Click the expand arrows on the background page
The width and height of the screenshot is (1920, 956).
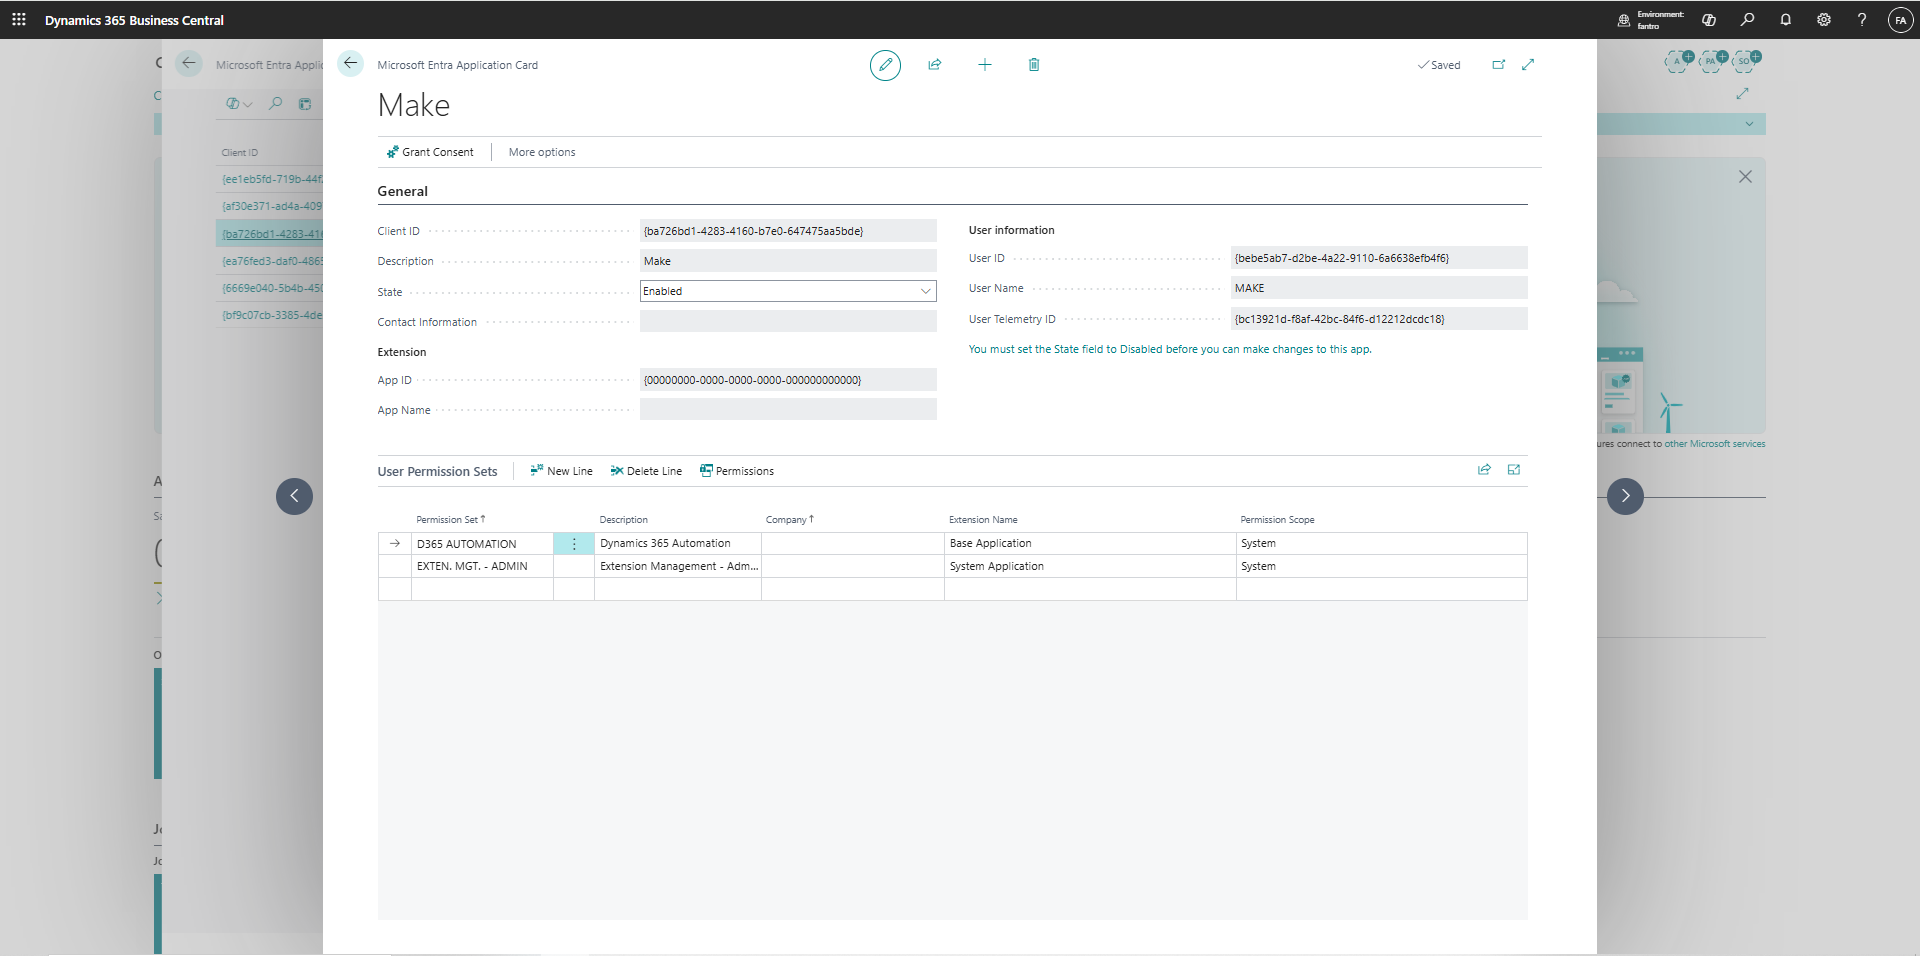1743,93
